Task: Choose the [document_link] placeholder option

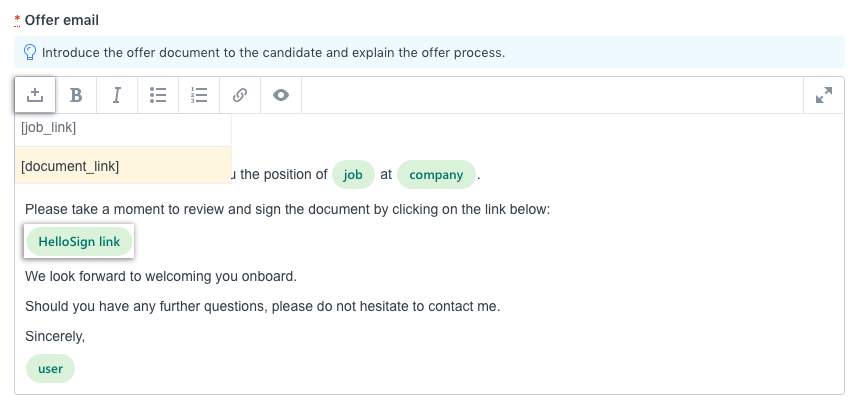Action: 123,166
